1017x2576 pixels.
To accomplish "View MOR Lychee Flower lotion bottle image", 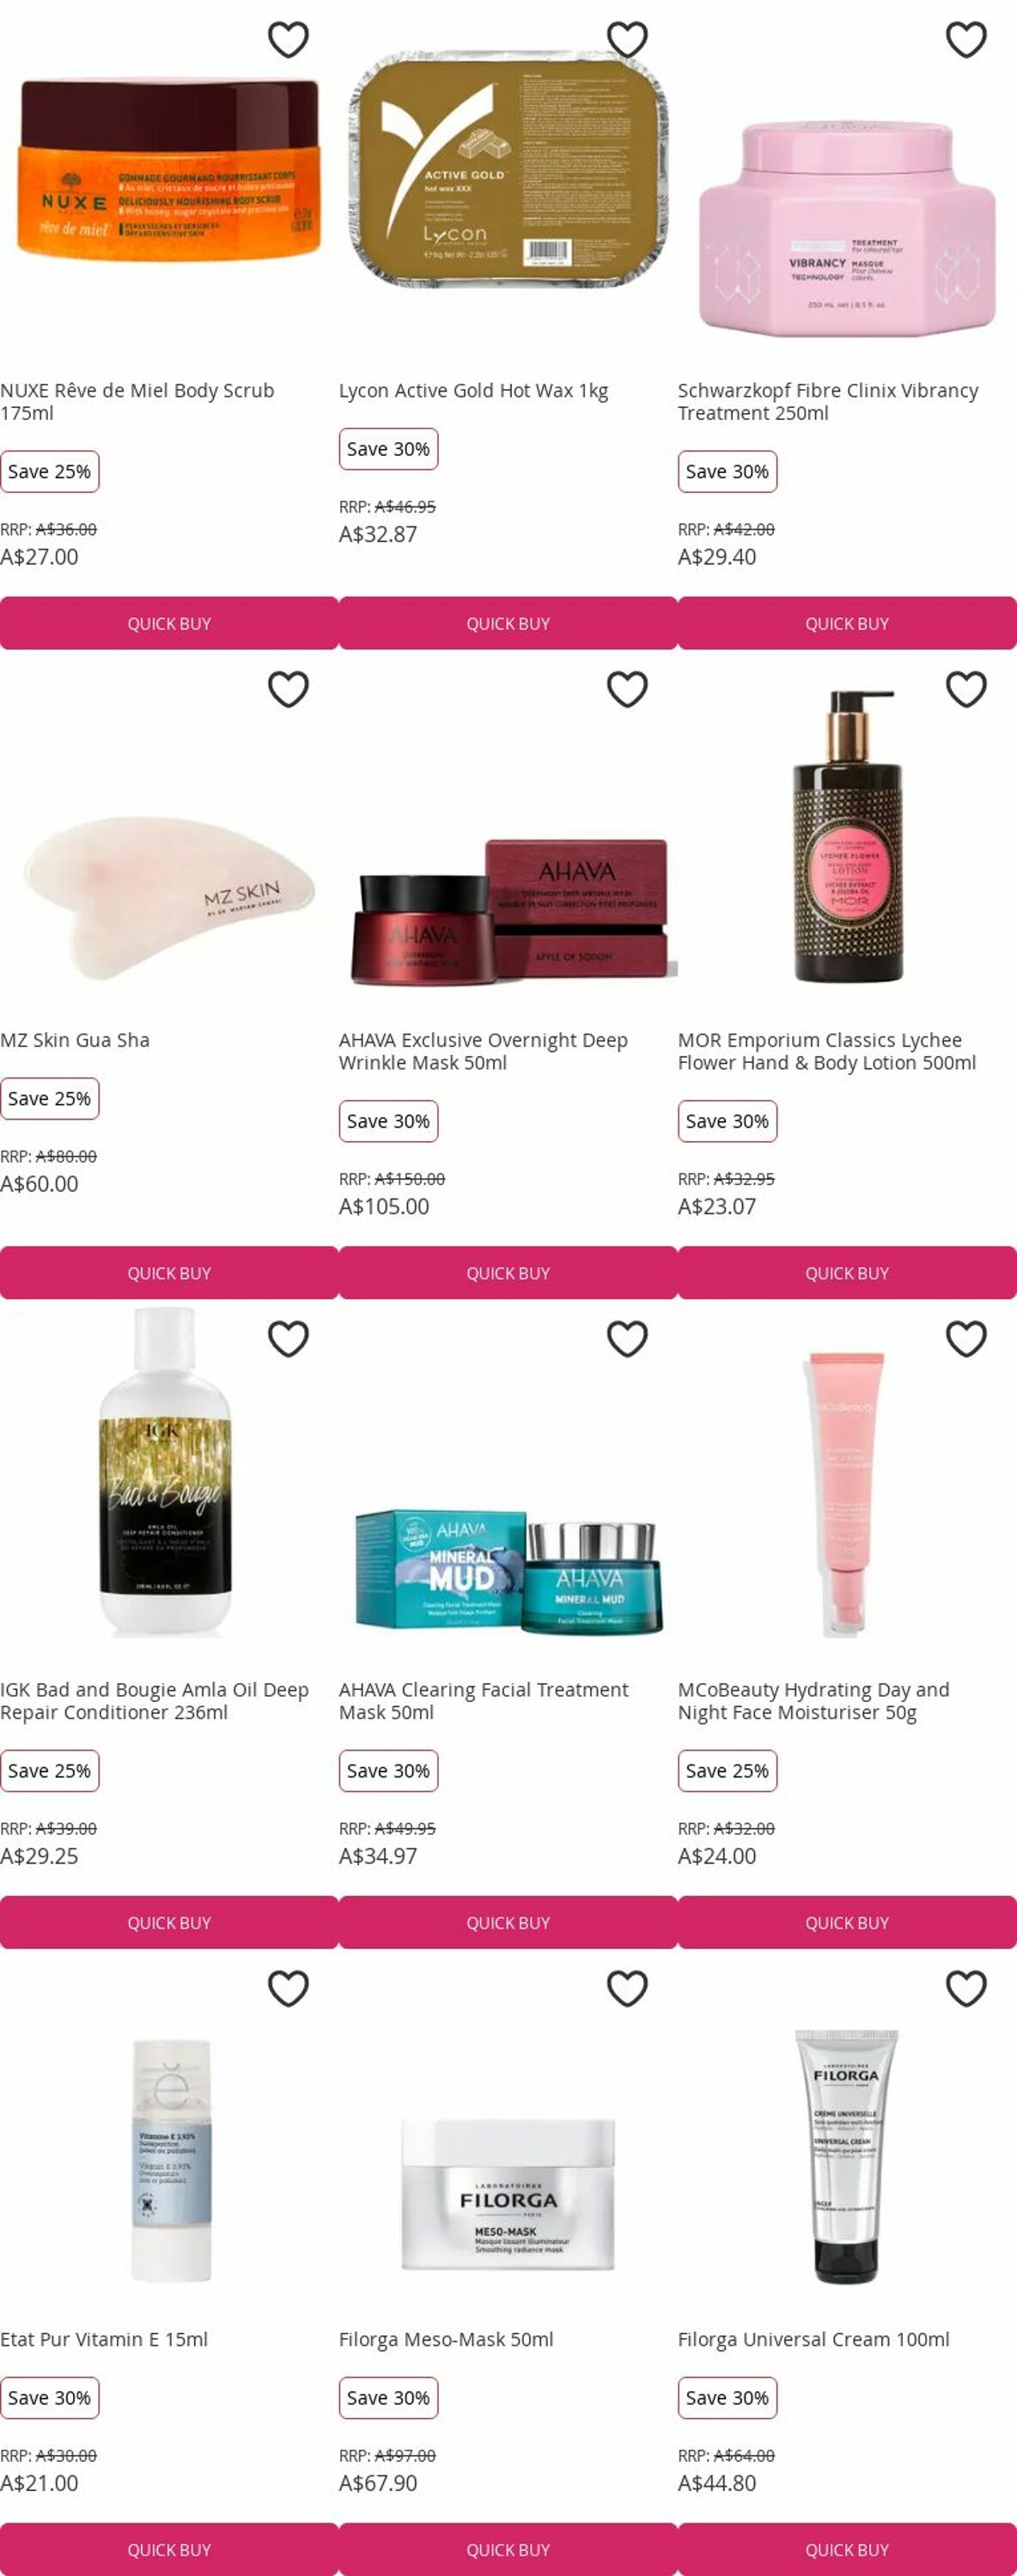I will [847, 835].
